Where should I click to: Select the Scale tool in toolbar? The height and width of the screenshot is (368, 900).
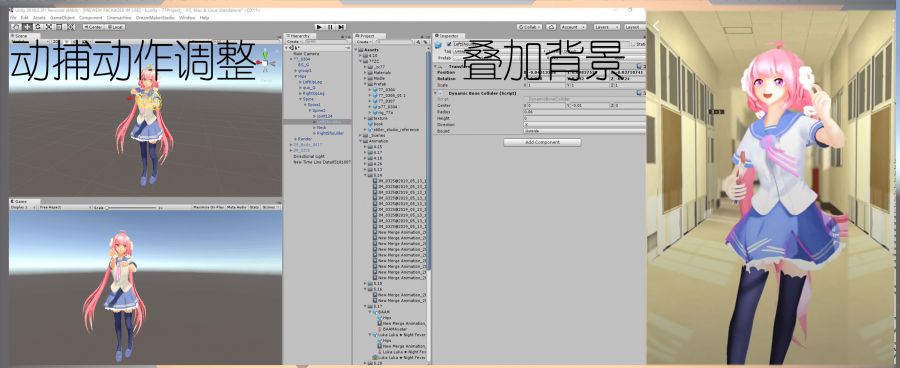[x=48, y=27]
